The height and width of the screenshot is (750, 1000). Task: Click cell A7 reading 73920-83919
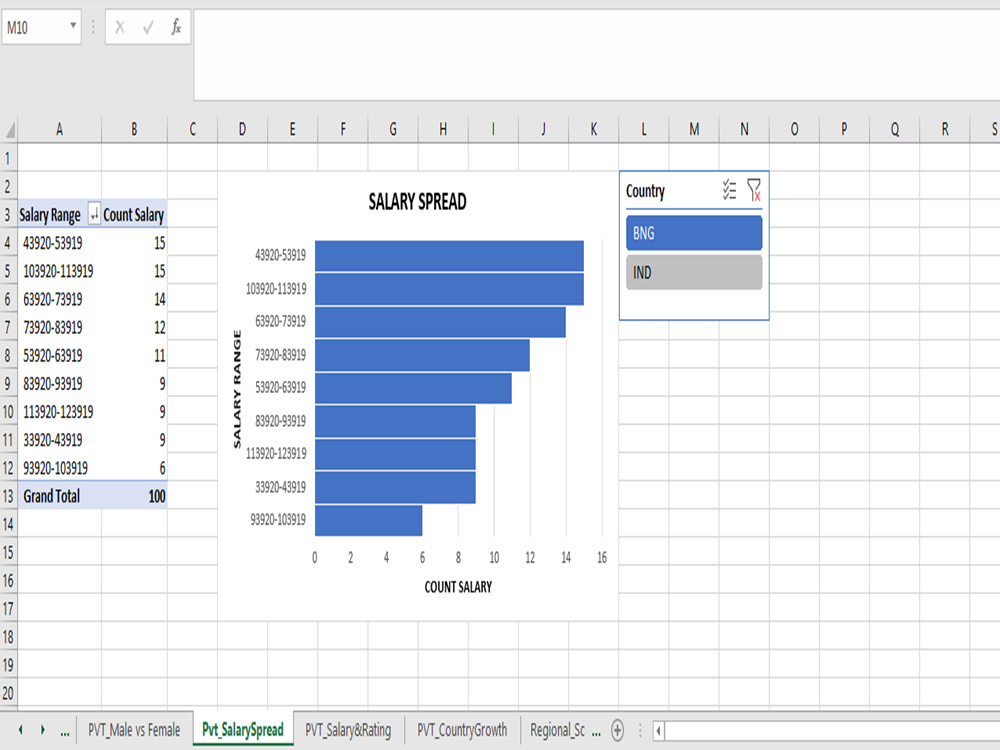pos(59,327)
